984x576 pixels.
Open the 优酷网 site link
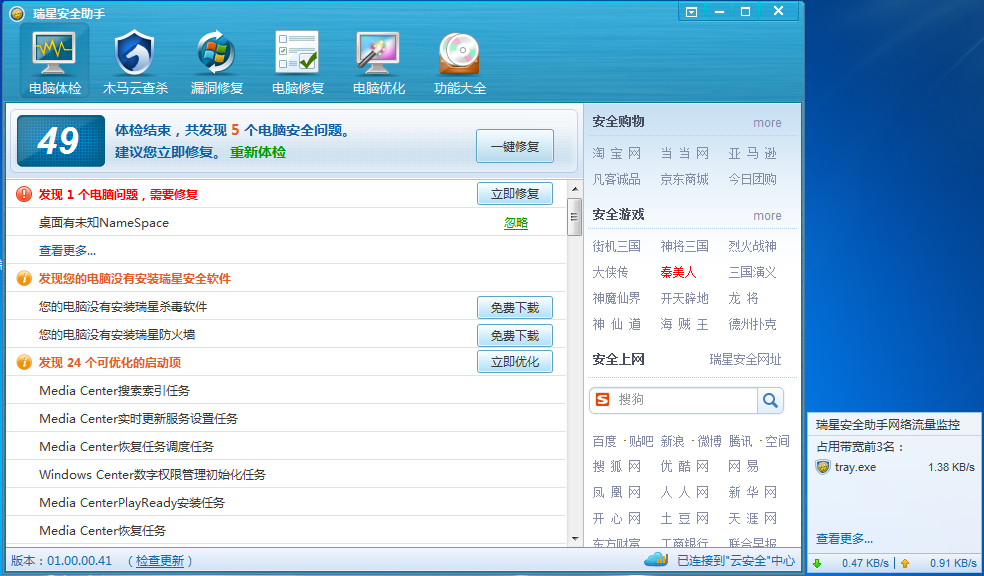pyautogui.click(x=684, y=466)
